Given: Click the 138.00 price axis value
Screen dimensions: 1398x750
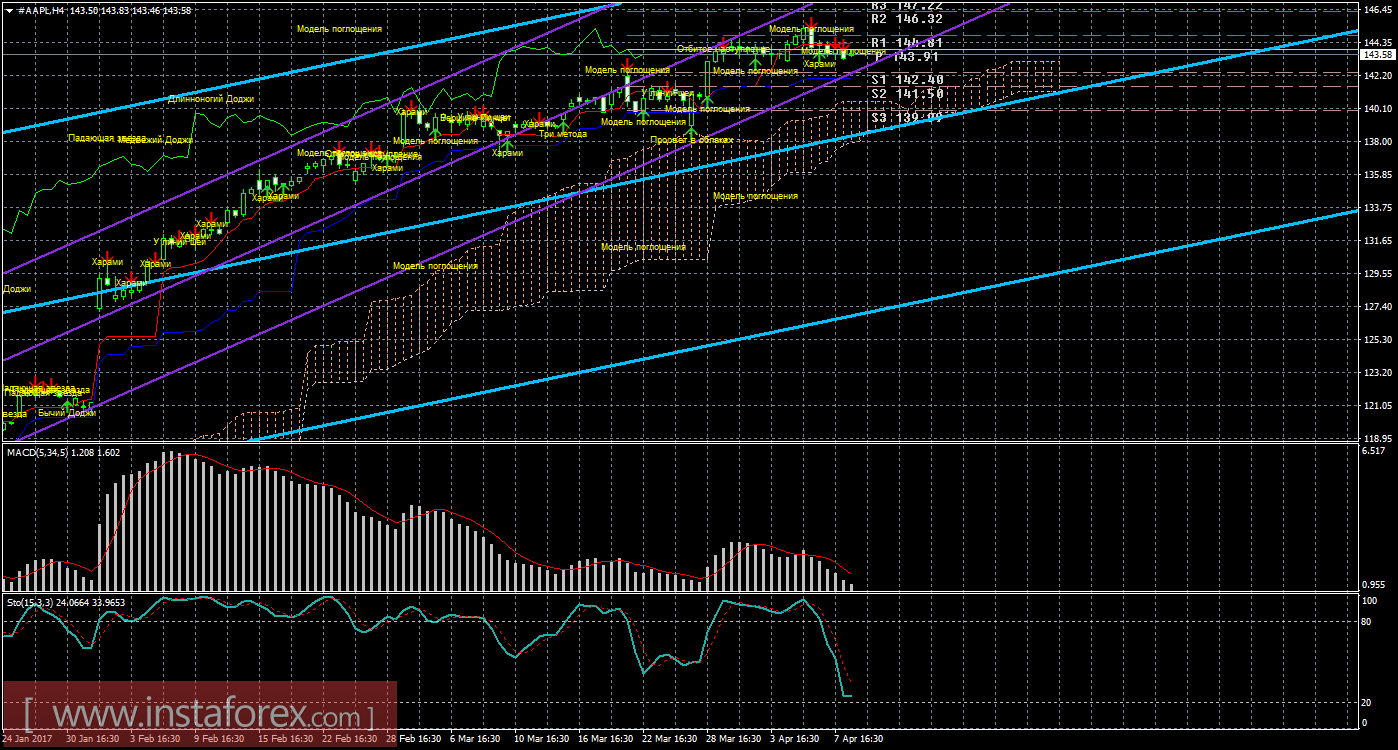Looking at the screenshot, I should [x=1378, y=141].
